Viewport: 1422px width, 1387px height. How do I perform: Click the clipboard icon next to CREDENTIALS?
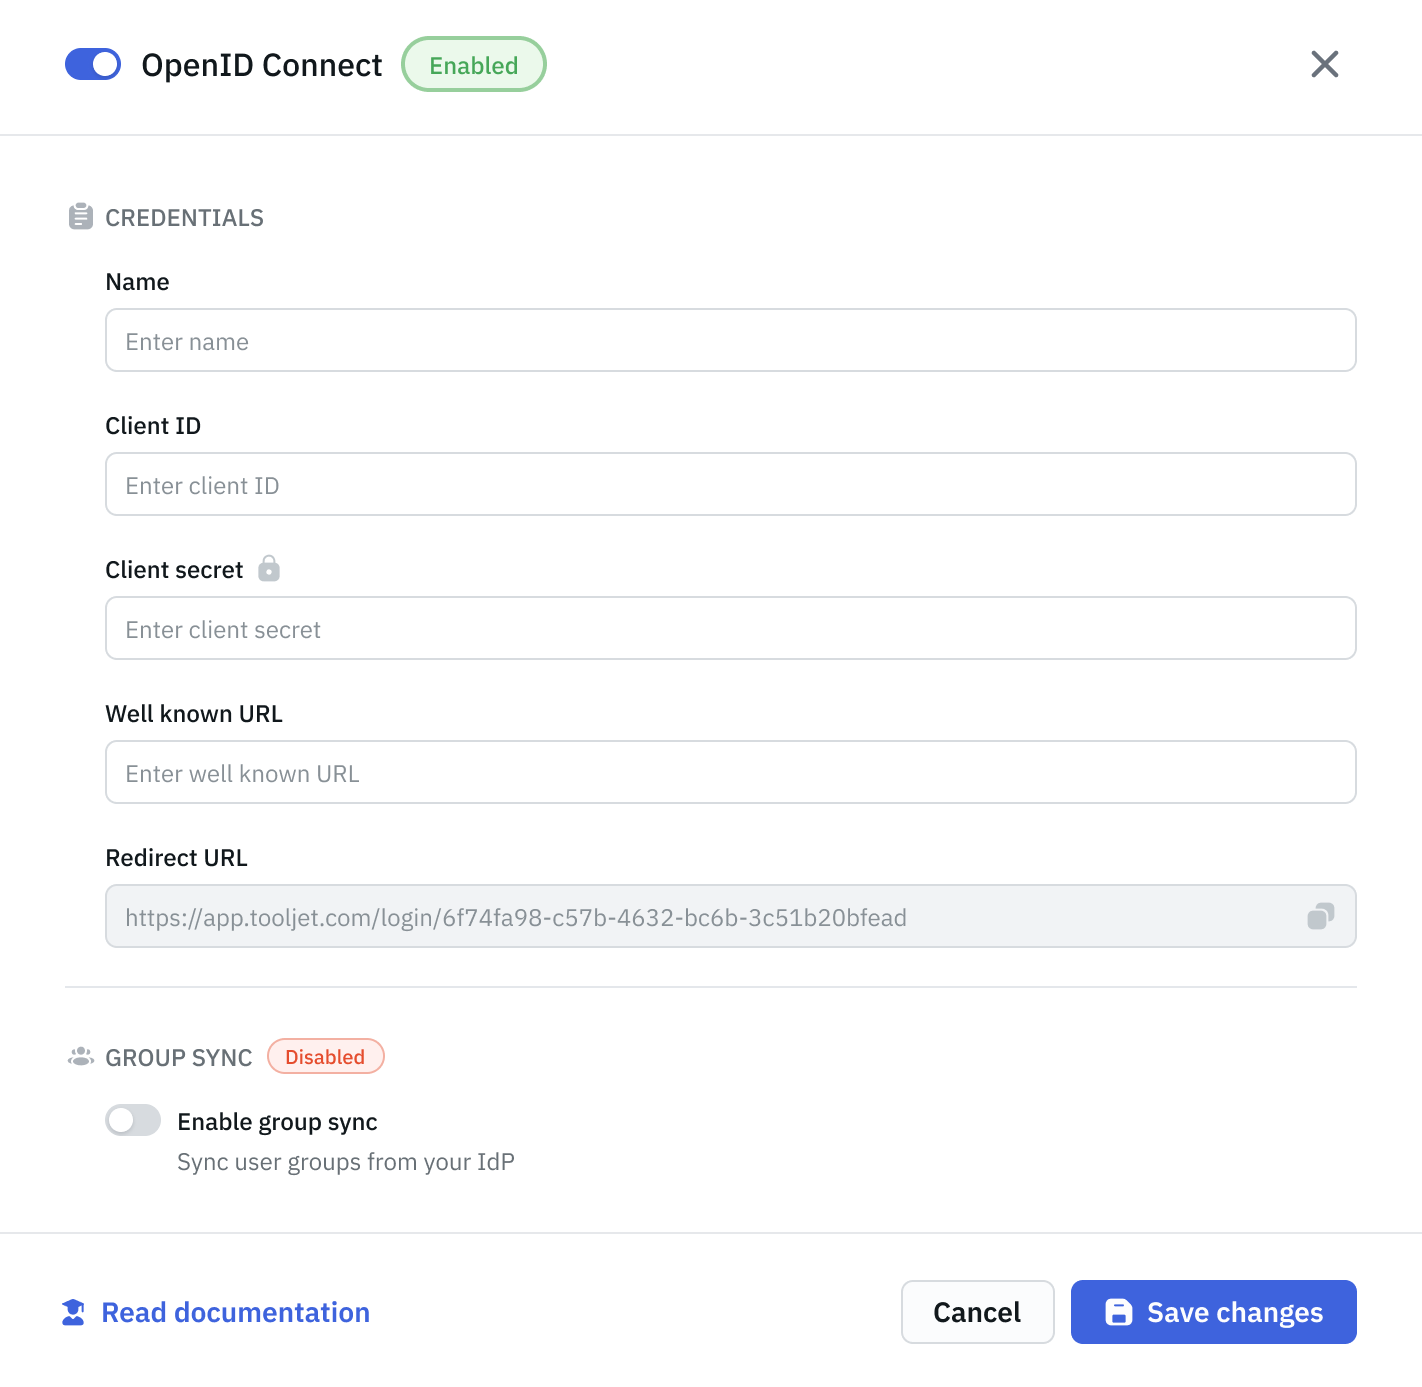pyautogui.click(x=80, y=216)
